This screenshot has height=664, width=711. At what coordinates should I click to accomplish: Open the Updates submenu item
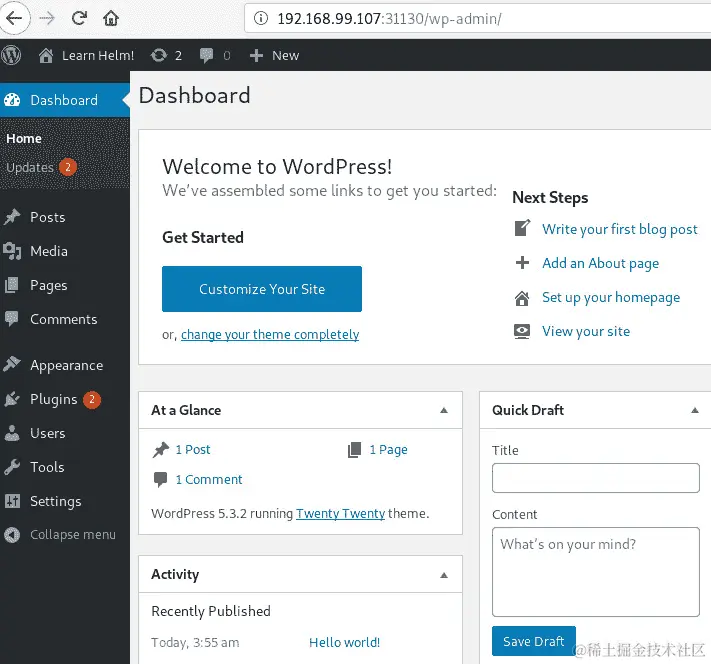pos(41,167)
